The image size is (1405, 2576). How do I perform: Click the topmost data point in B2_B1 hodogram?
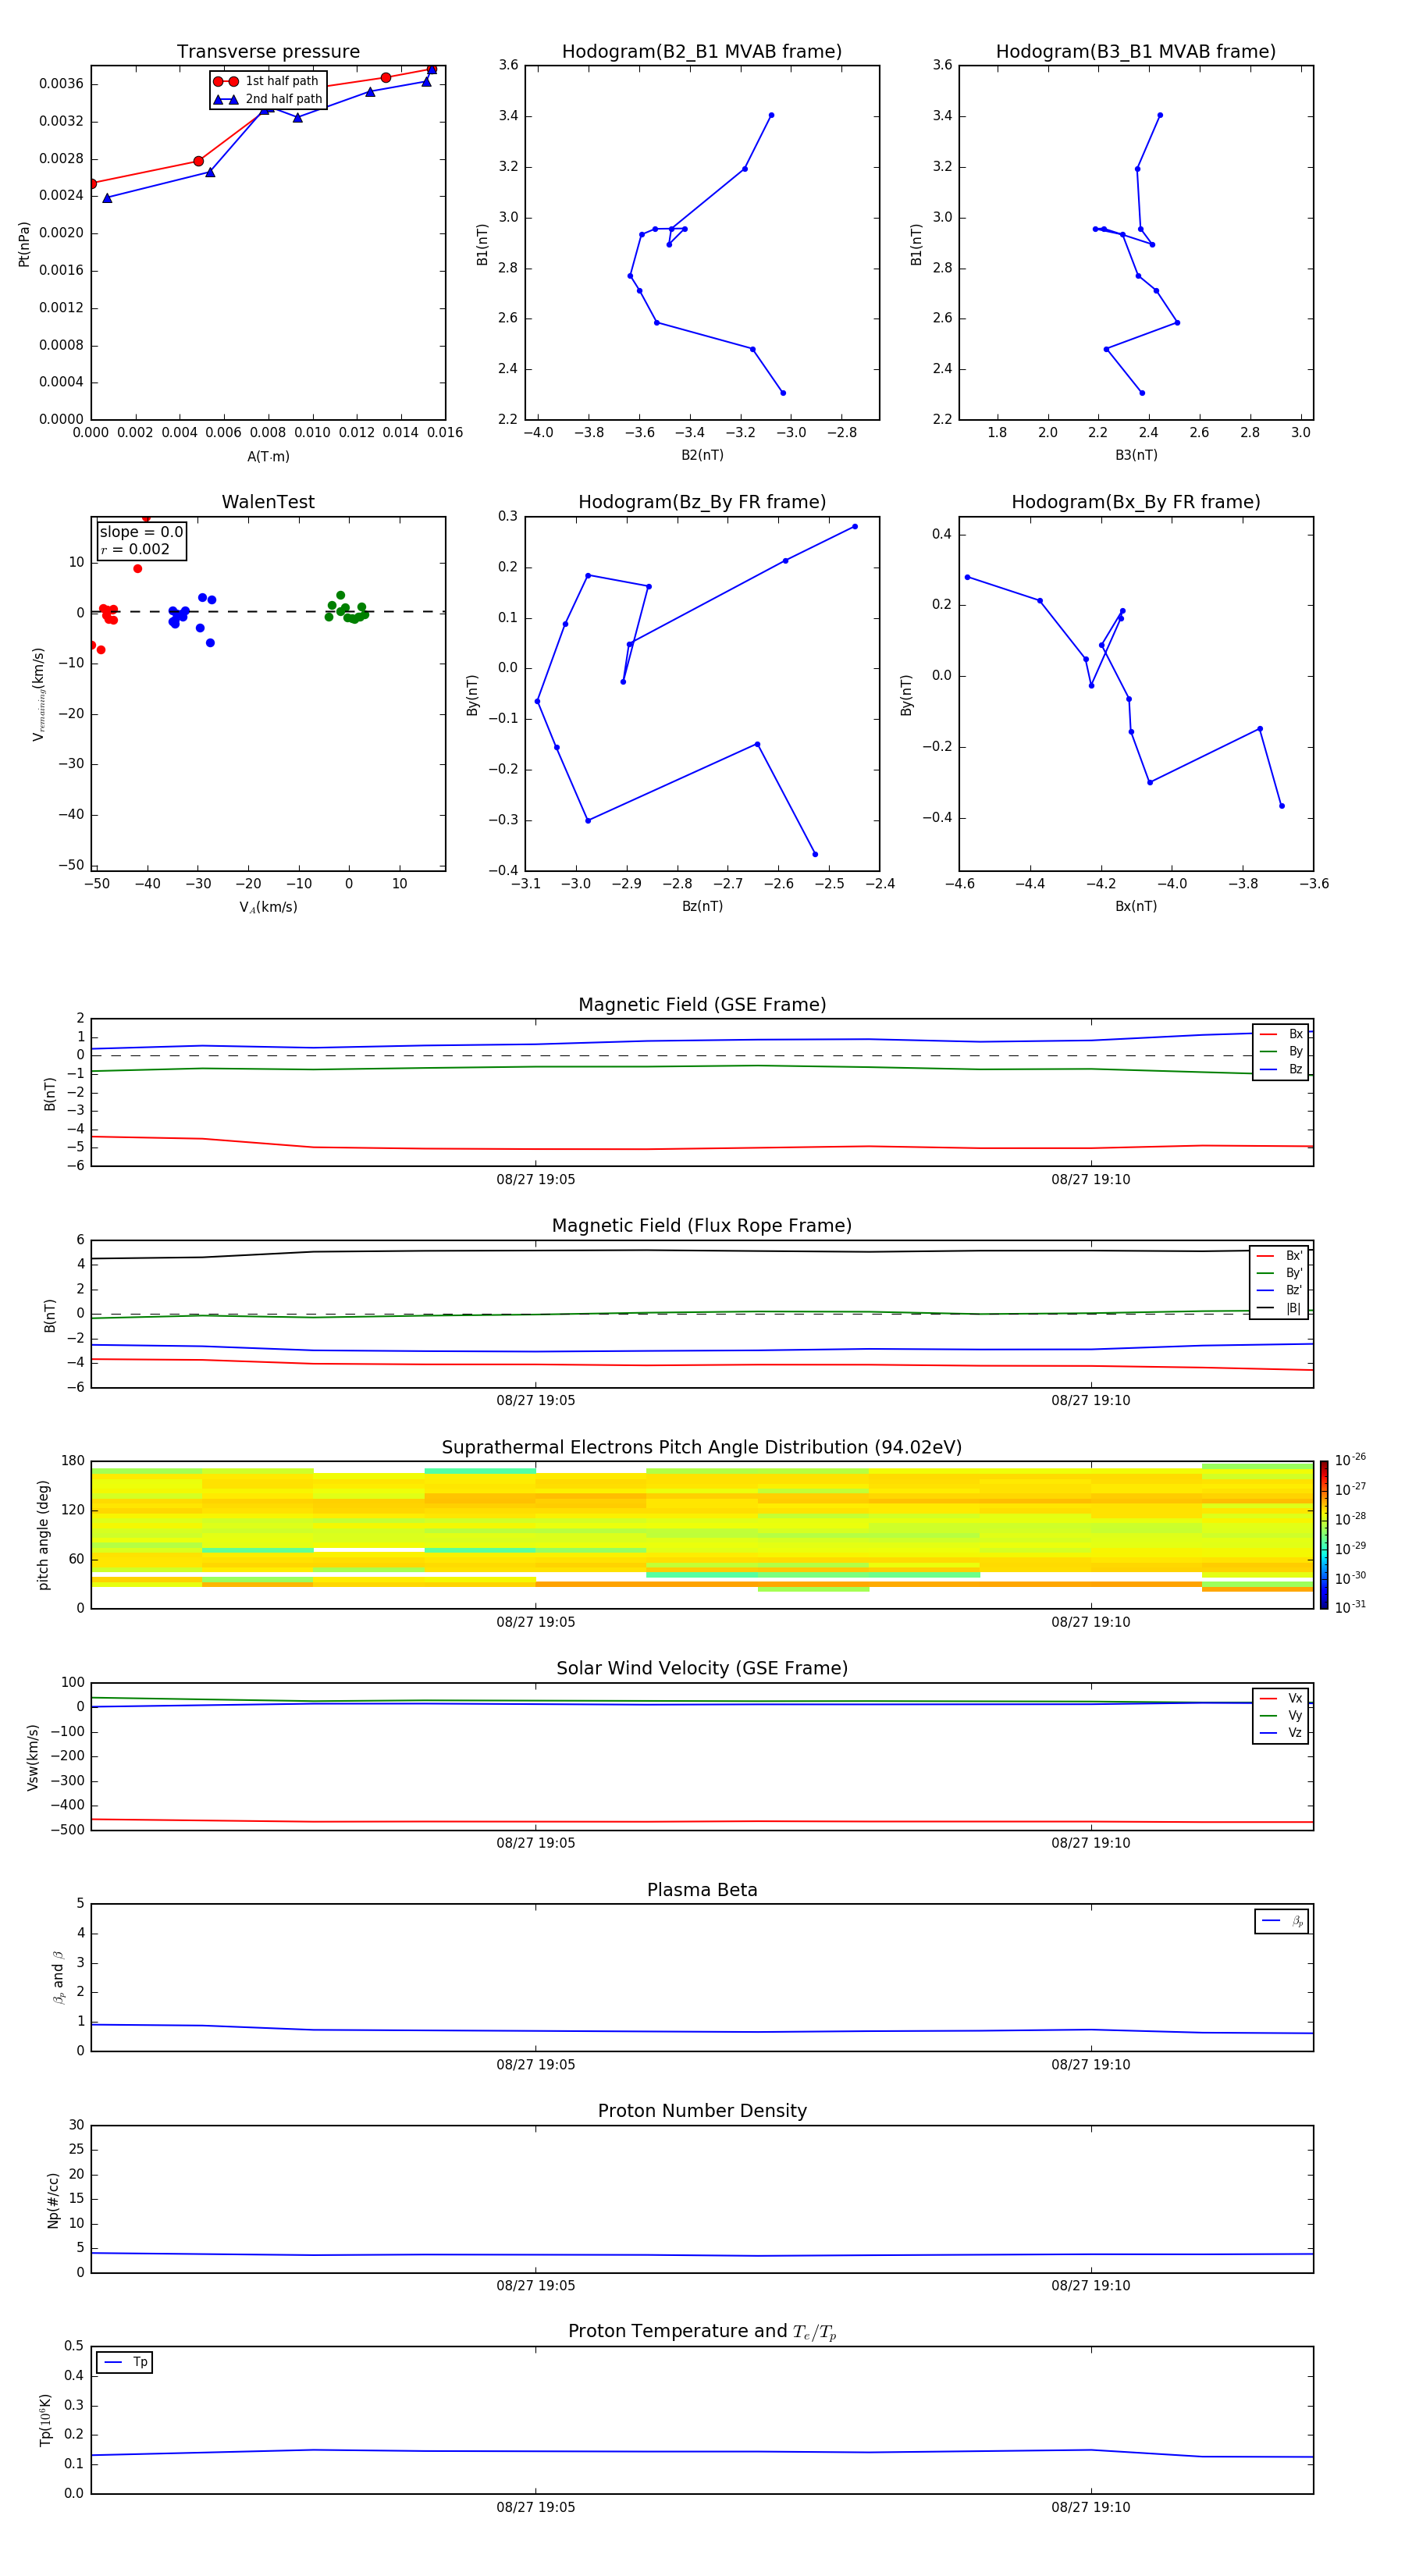coord(771,115)
